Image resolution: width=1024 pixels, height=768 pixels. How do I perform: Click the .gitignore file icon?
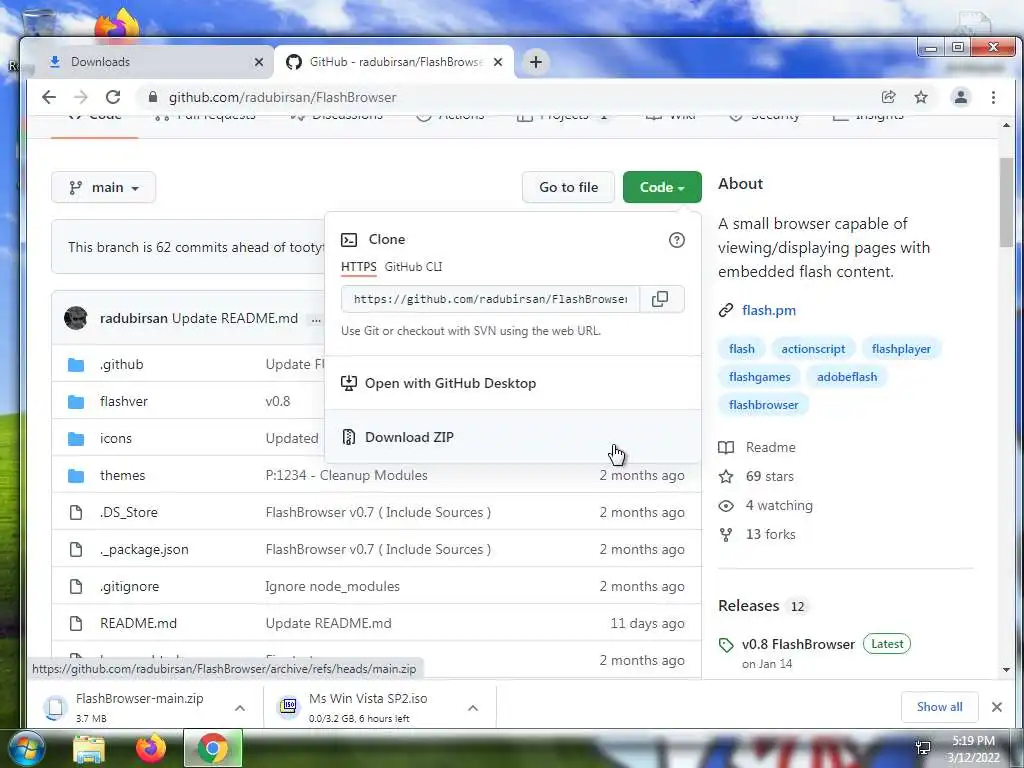coord(76,586)
